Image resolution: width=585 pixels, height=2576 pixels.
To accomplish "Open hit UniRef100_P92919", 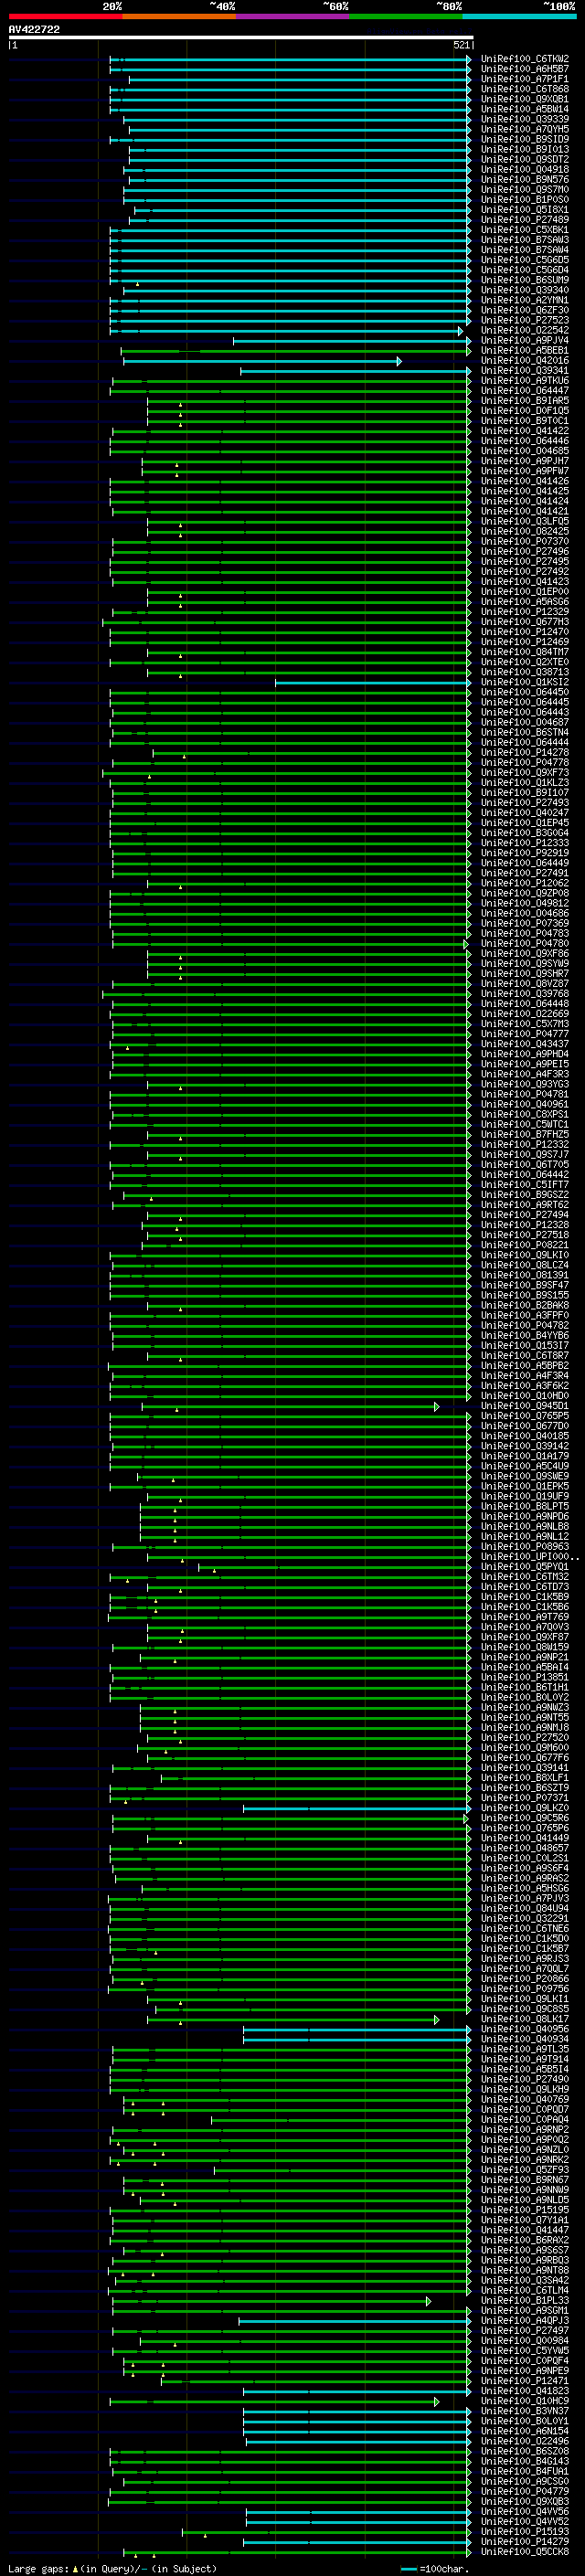I will click(x=525, y=853).
